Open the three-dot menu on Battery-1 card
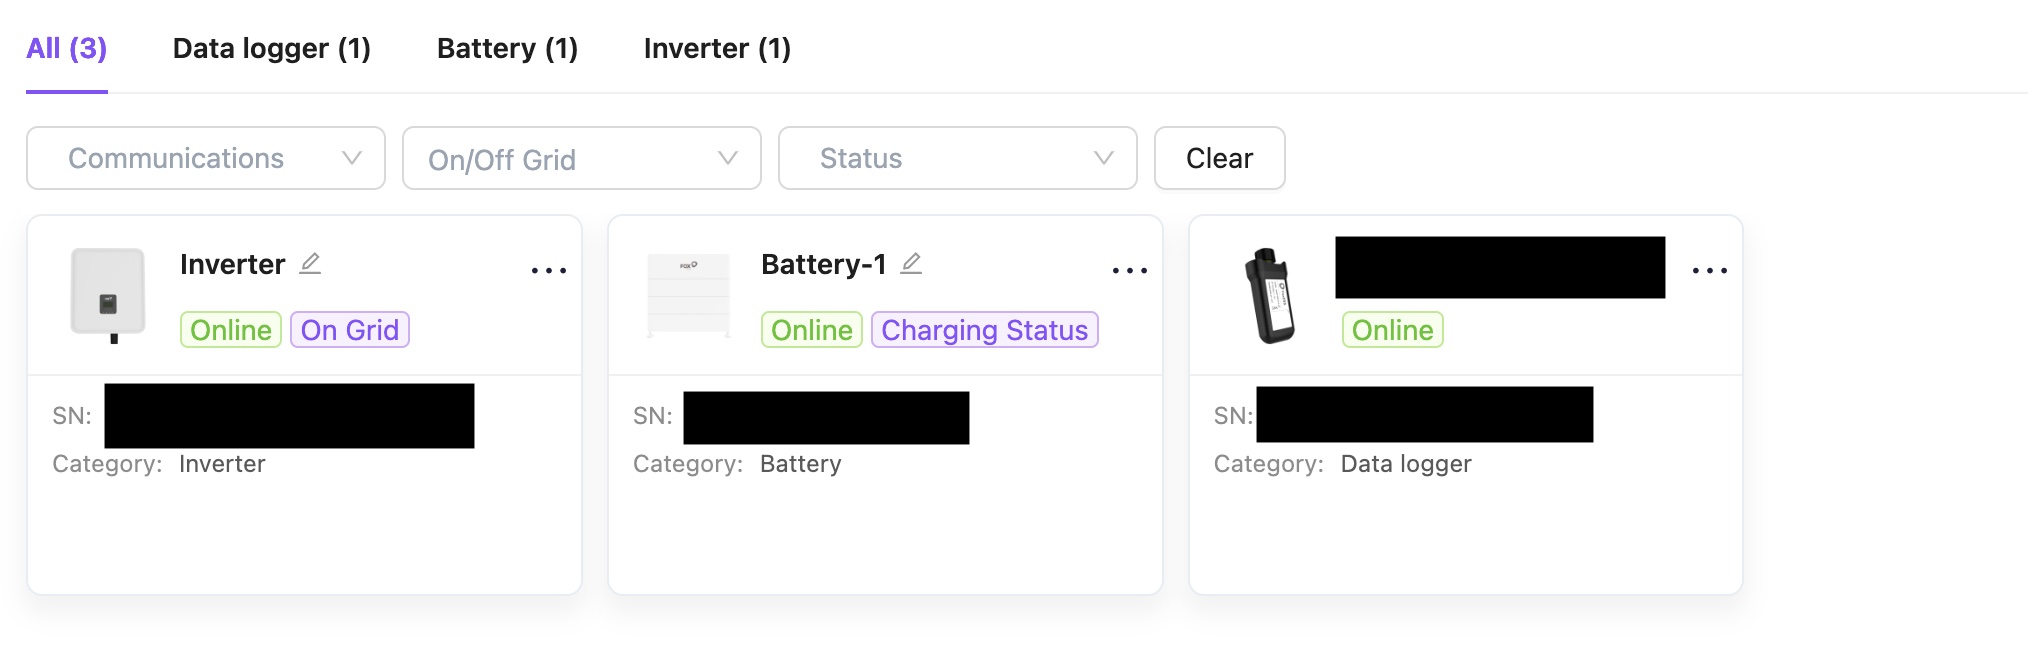The image size is (2028, 666). click(x=1130, y=270)
